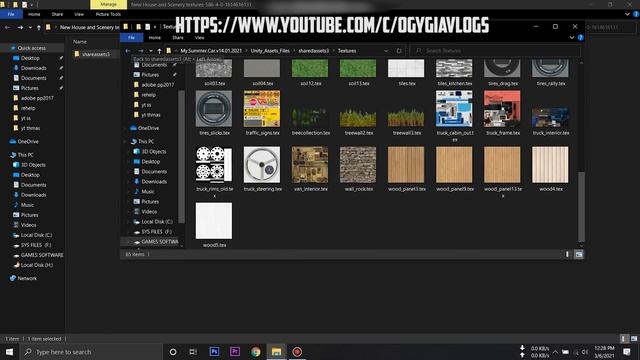This screenshot has width=640, height=360.
Task: Switch Textures window to details view
Action: click(567, 254)
